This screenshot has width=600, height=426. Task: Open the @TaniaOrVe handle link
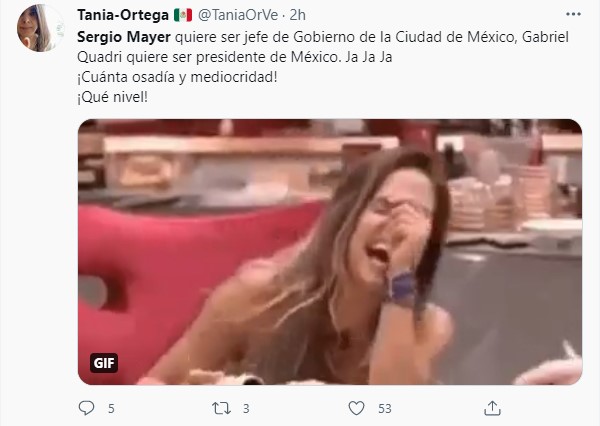[x=238, y=15]
